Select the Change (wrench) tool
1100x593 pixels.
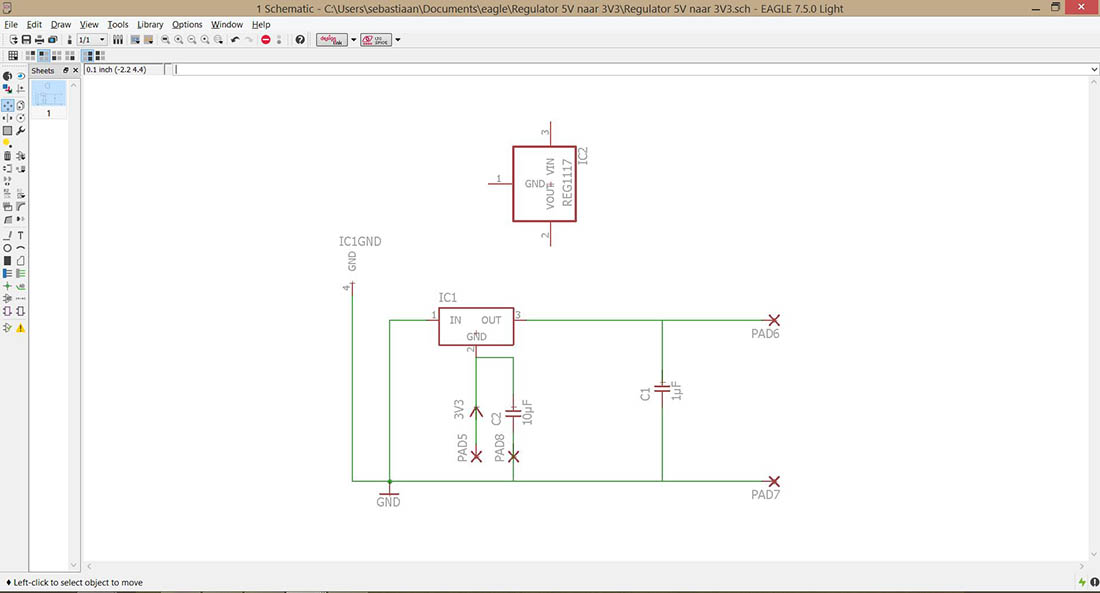(20, 131)
